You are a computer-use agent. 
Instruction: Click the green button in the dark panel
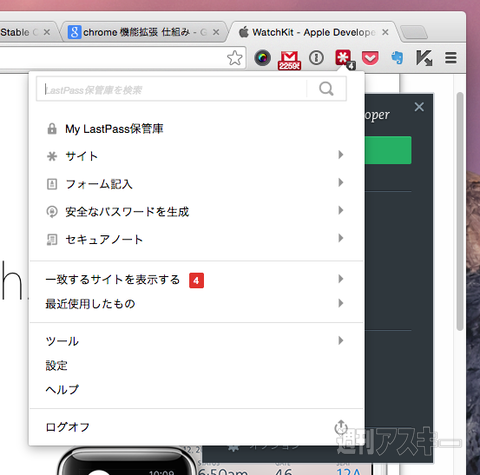click(388, 150)
